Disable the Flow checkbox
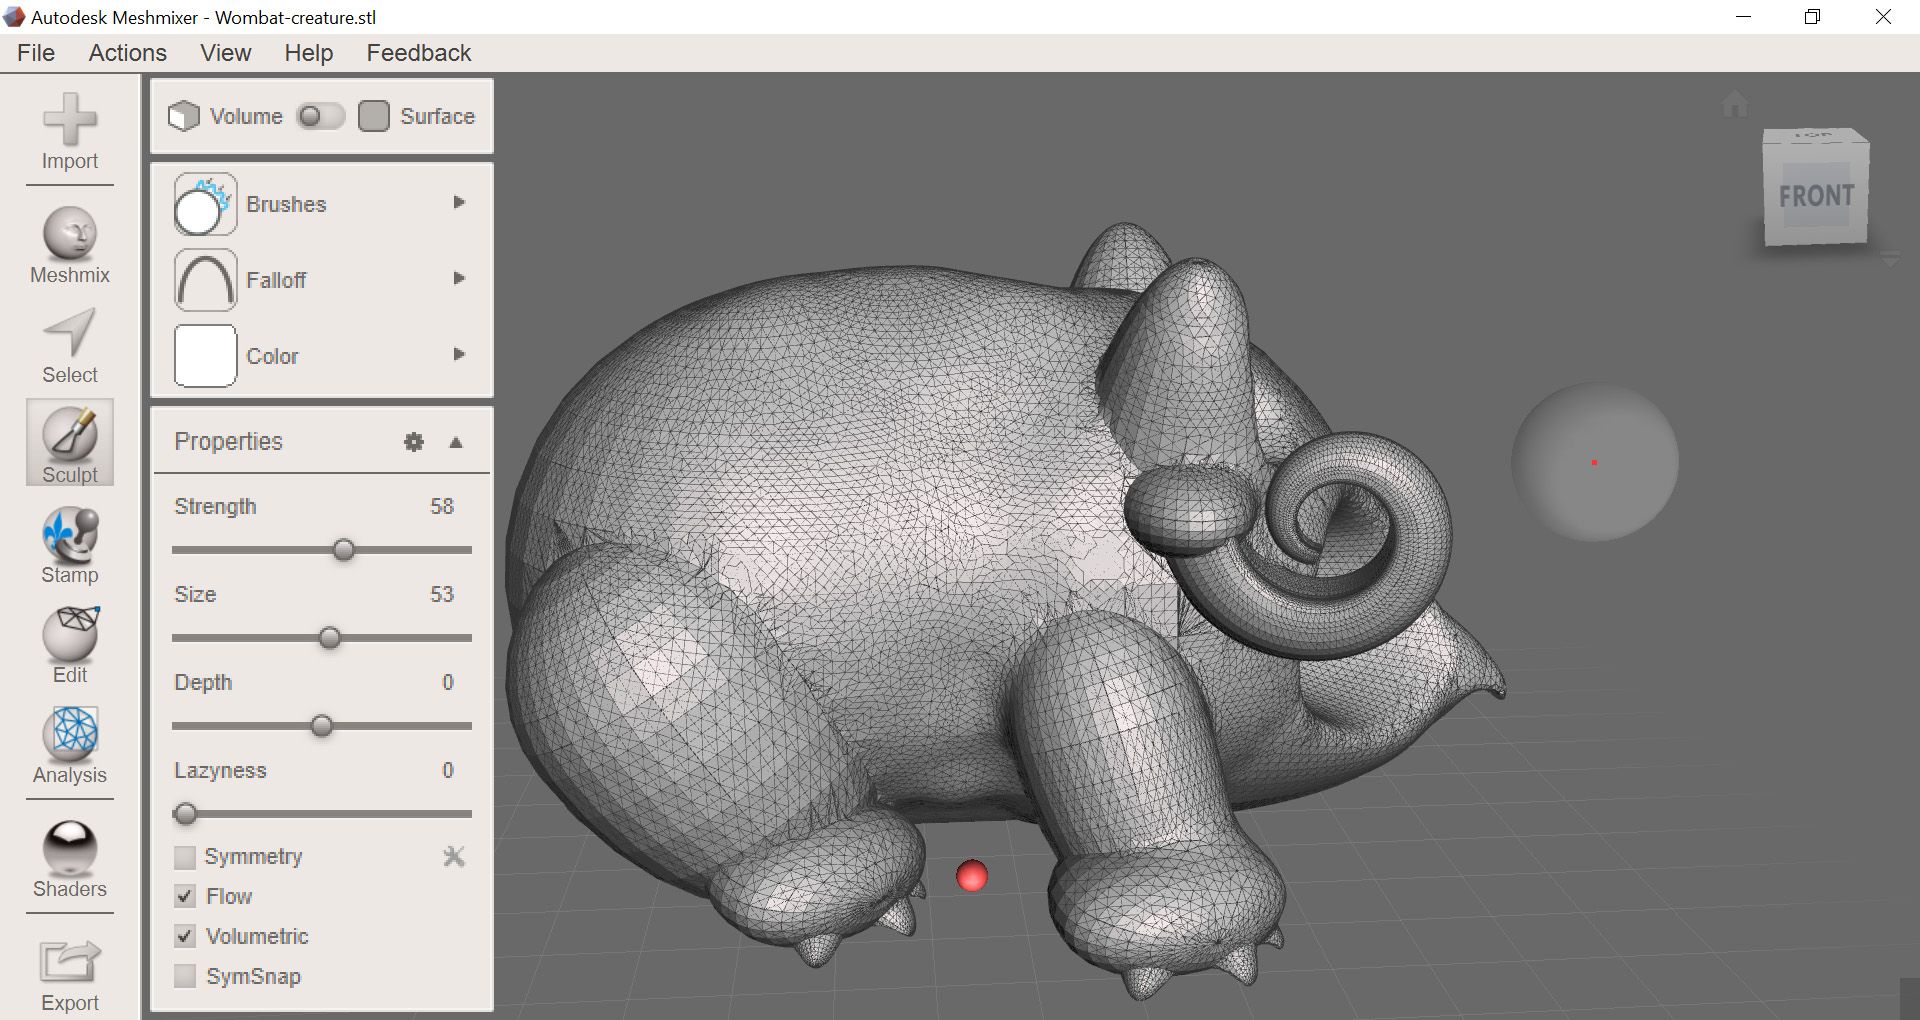 click(185, 897)
